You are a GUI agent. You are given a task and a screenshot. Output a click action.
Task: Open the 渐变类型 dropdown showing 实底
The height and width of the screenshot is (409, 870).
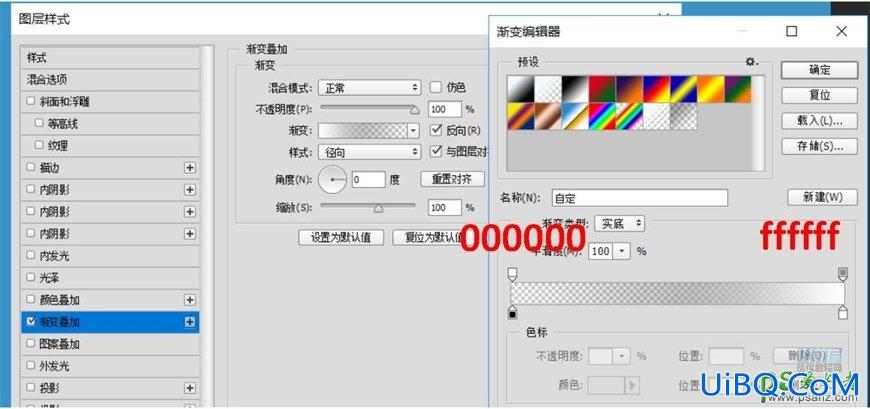(620, 224)
